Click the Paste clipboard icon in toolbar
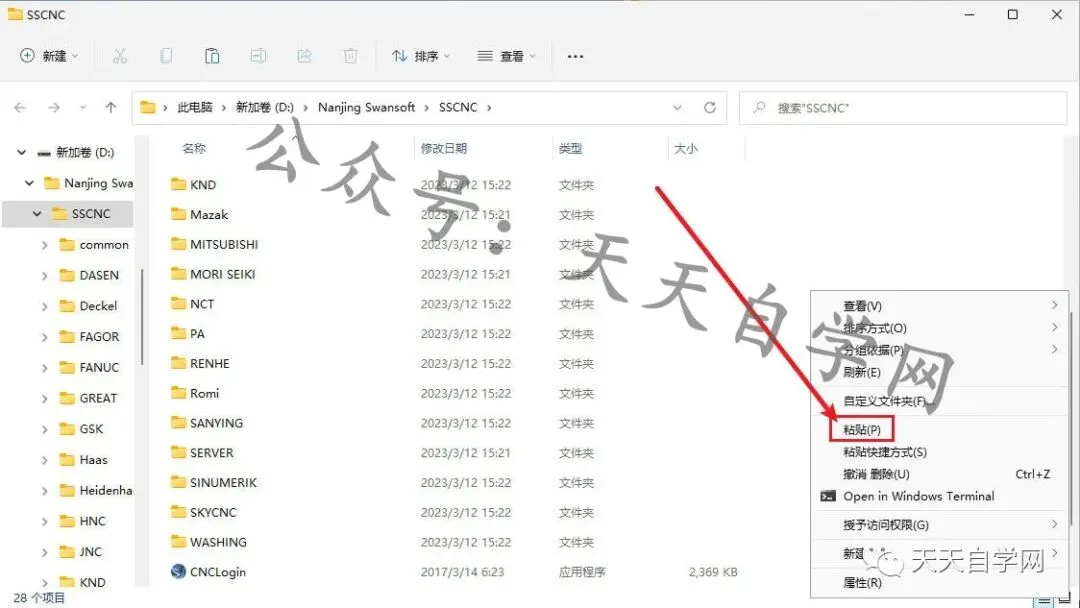The width and height of the screenshot is (1080, 608). [x=212, y=56]
